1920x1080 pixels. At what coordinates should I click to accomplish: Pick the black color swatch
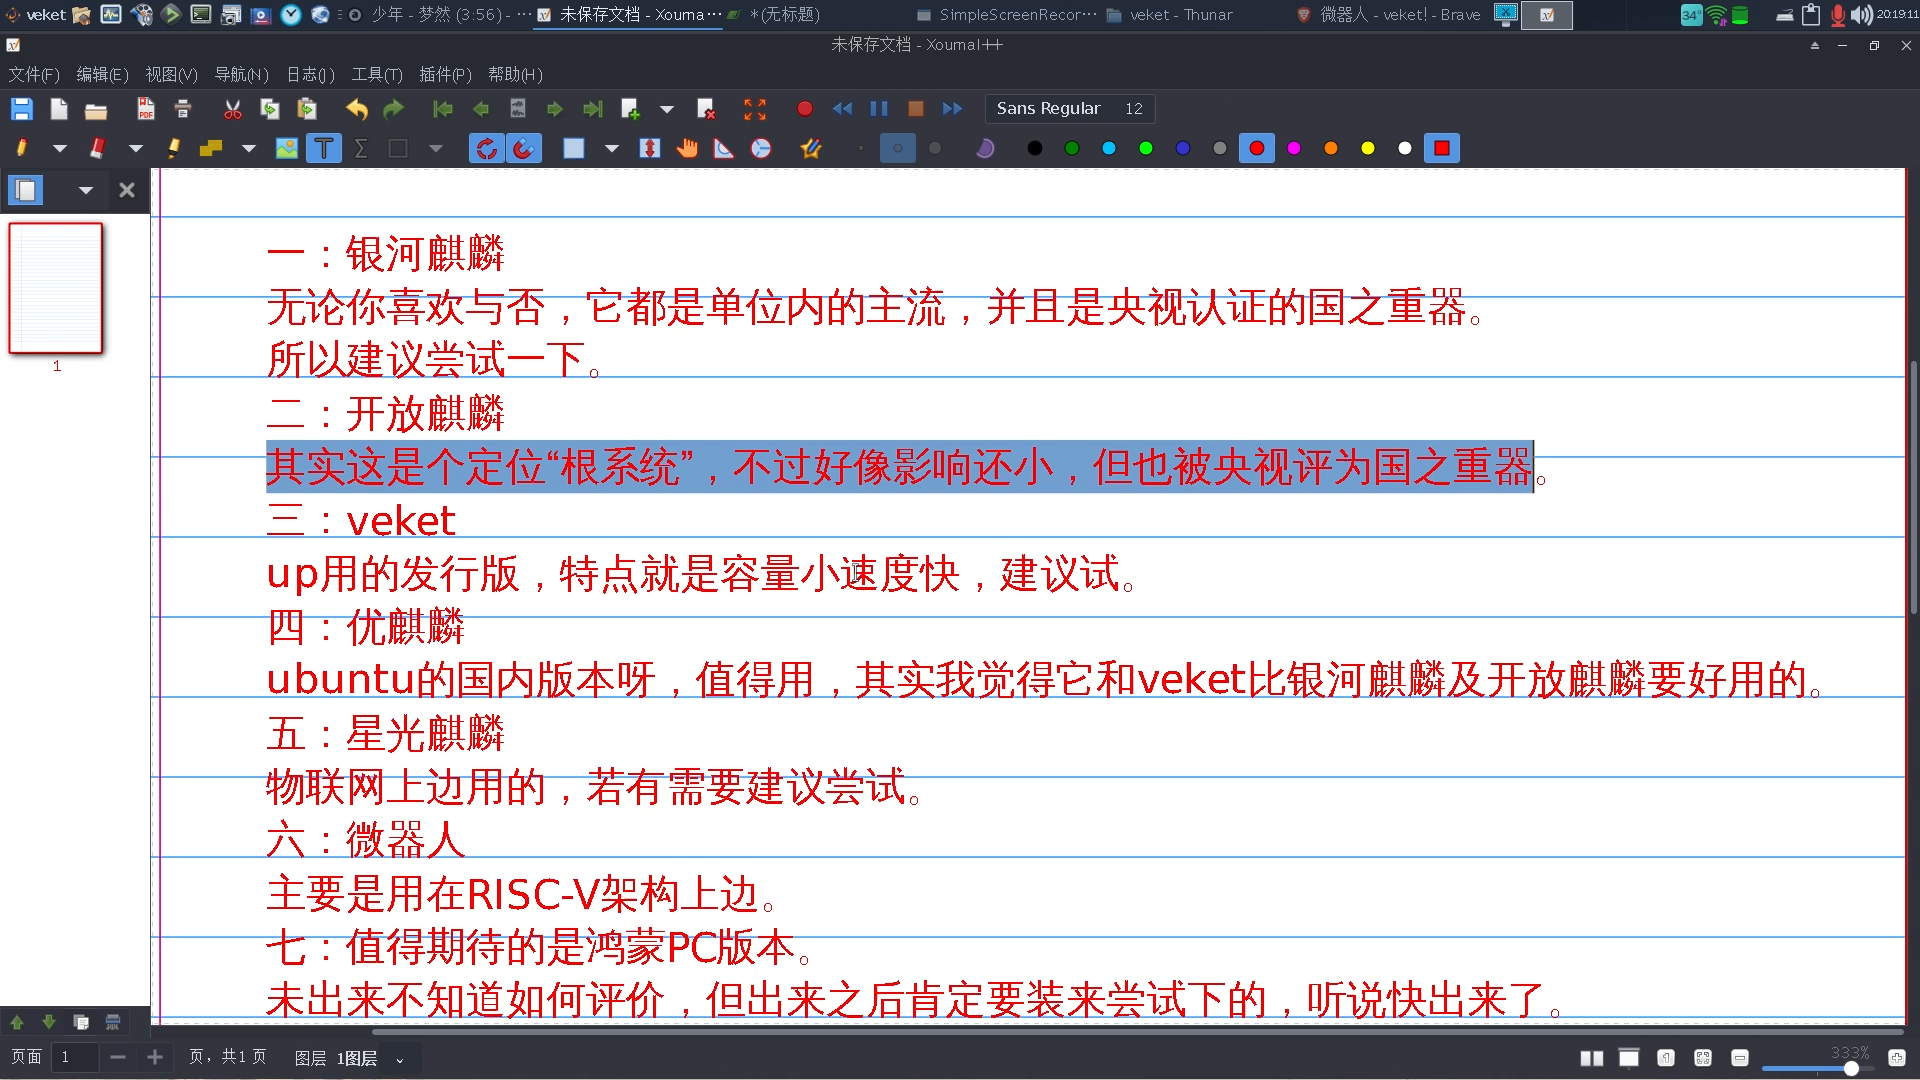click(1035, 149)
